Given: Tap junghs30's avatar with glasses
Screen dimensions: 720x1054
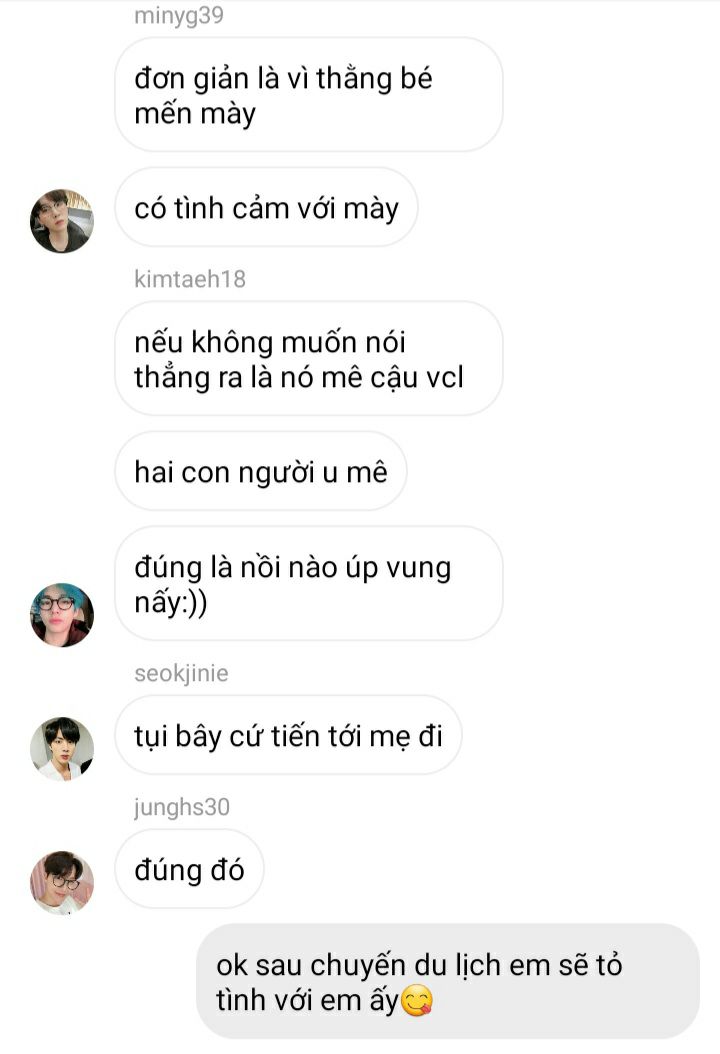Looking at the screenshot, I should [62, 883].
